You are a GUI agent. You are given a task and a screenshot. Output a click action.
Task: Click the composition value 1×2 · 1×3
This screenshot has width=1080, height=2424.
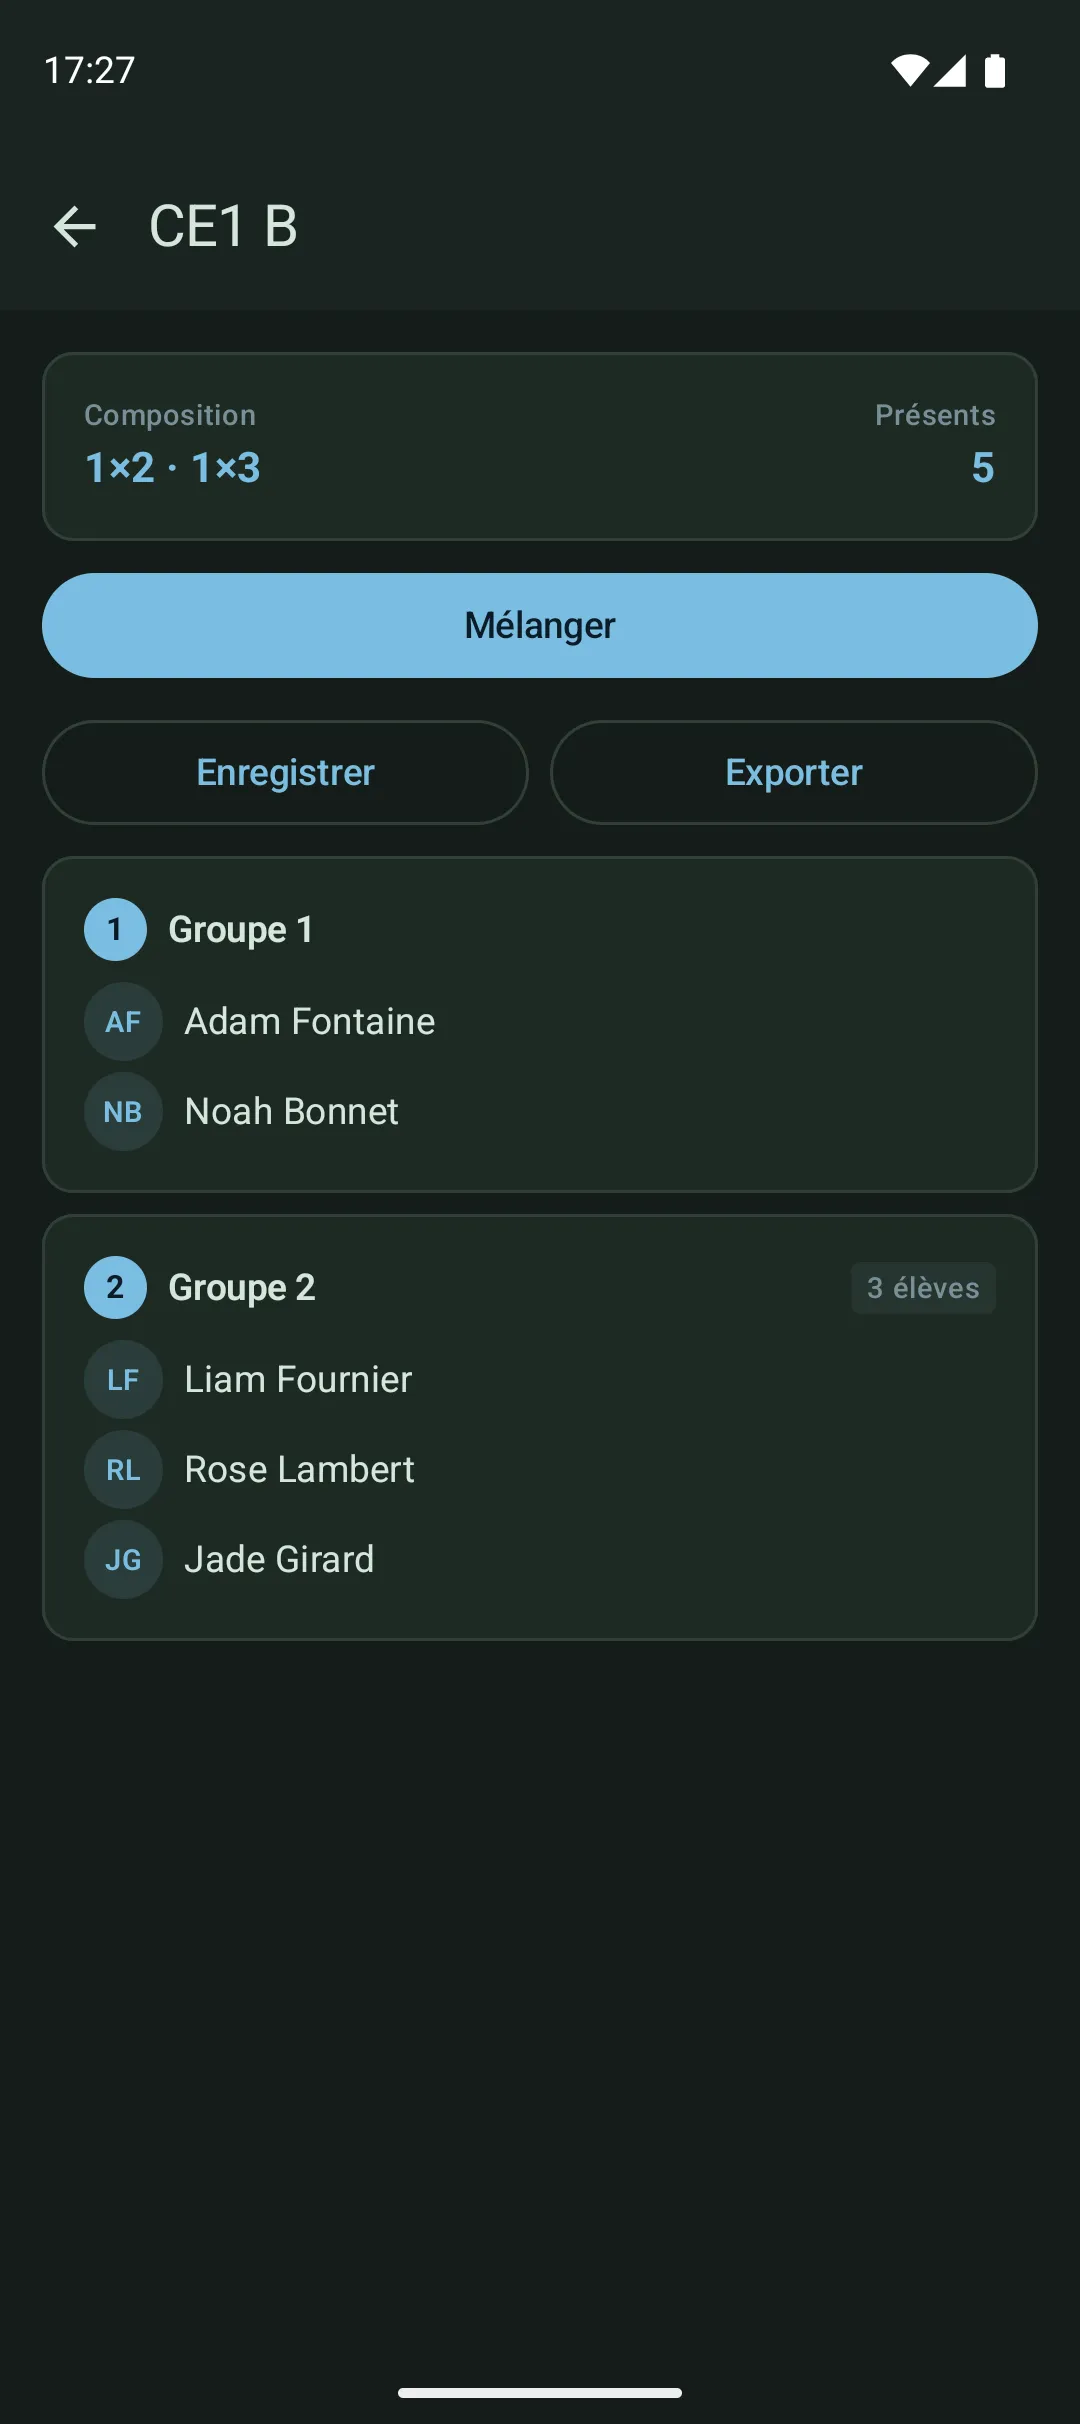(170, 467)
